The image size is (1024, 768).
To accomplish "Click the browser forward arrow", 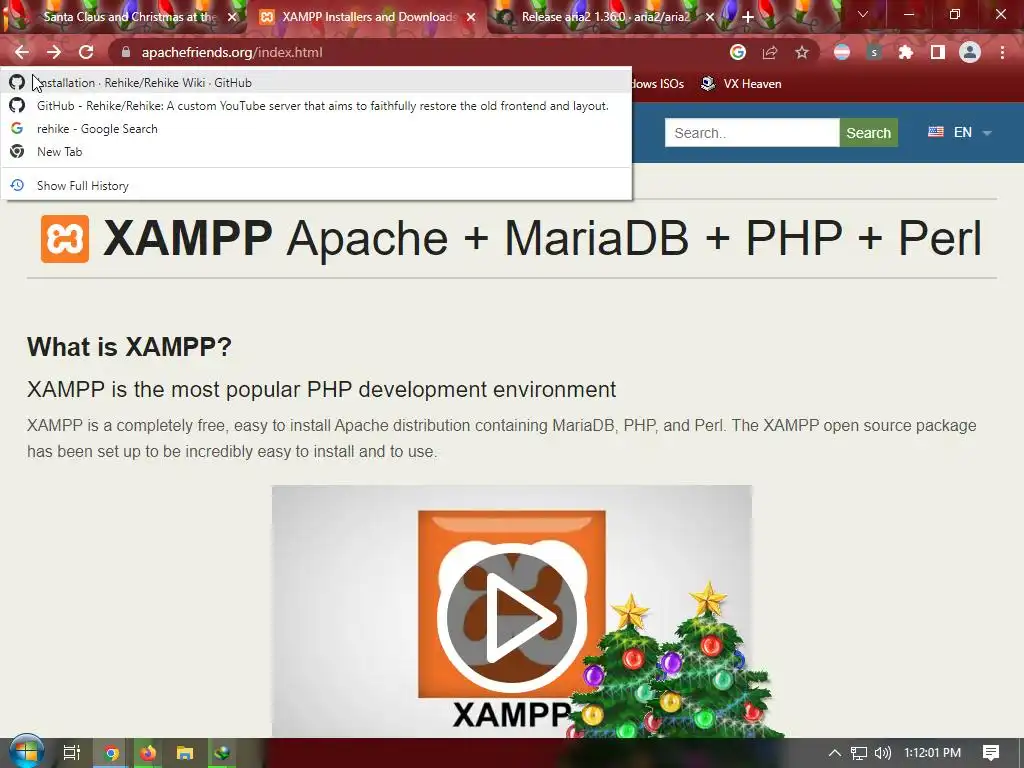I will (54, 52).
